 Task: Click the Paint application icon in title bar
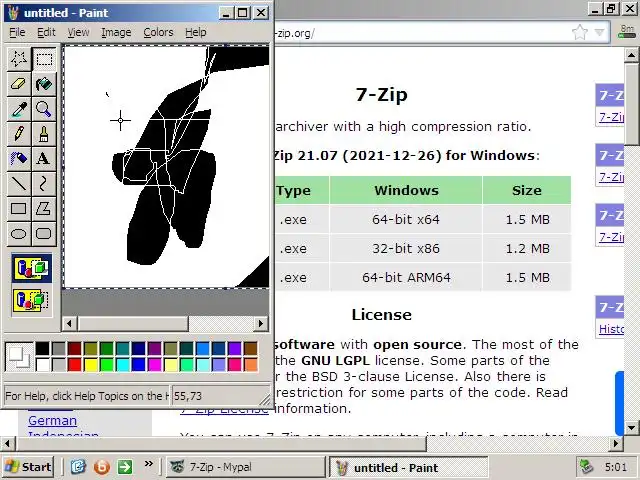13,13
